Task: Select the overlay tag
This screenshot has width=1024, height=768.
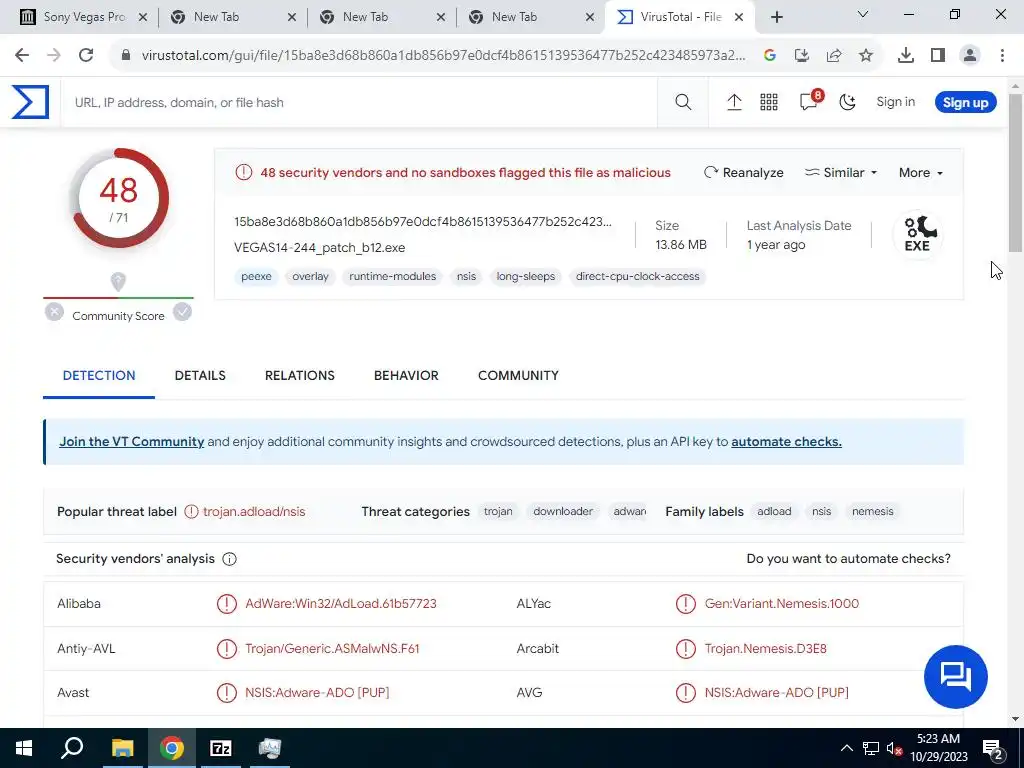Action: tap(310, 276)
